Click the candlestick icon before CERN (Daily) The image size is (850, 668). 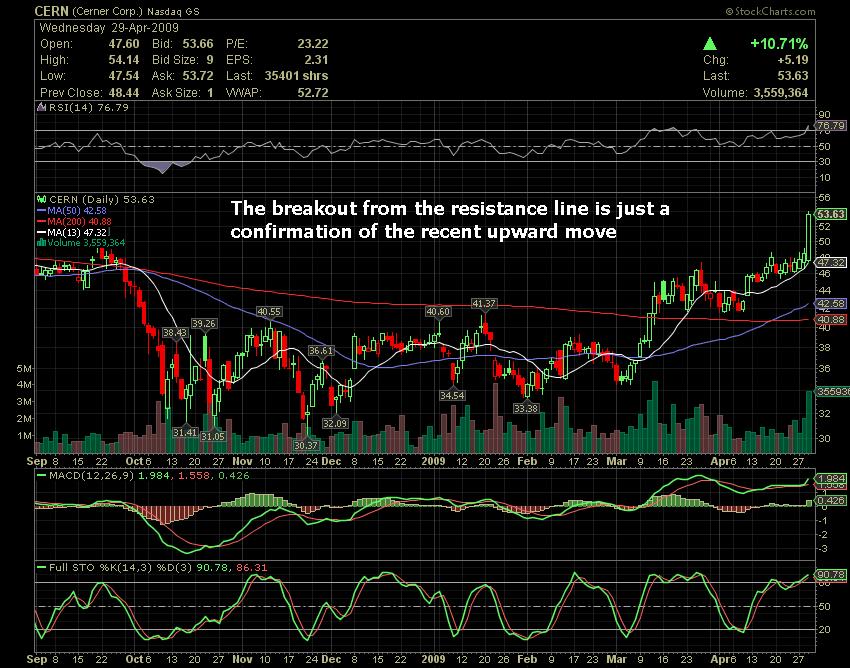[41, 200]
